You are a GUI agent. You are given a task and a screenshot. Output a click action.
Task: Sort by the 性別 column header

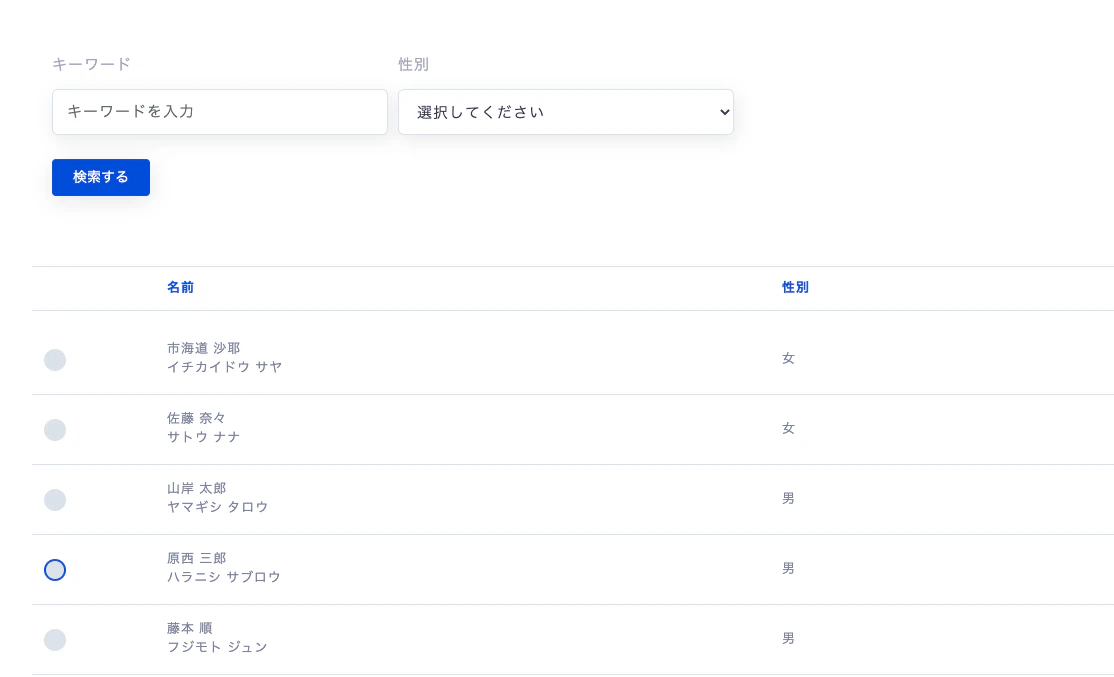click(795, 288)
